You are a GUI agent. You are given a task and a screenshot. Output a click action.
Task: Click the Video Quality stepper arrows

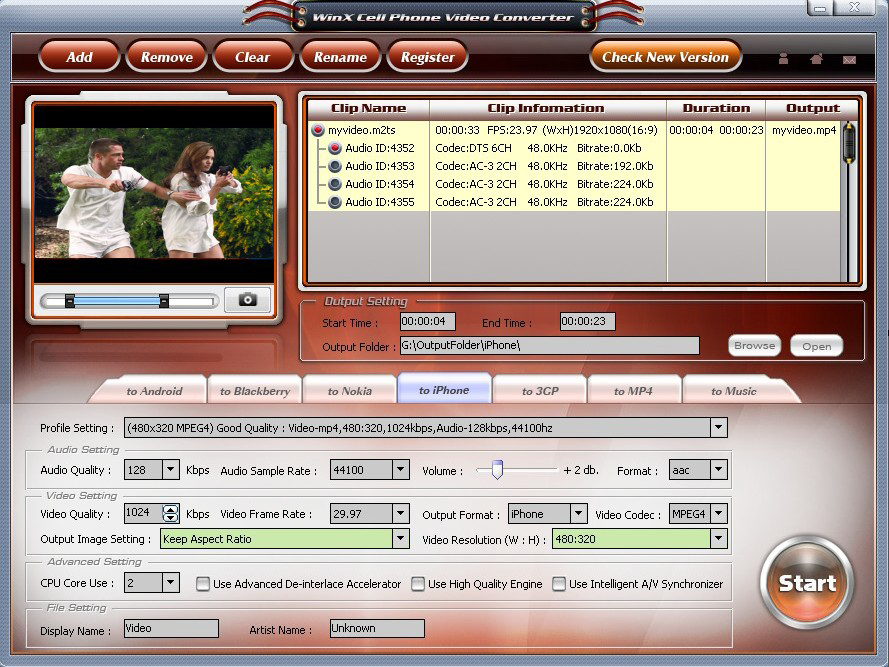pyautogui.click(x=171, y=513)
